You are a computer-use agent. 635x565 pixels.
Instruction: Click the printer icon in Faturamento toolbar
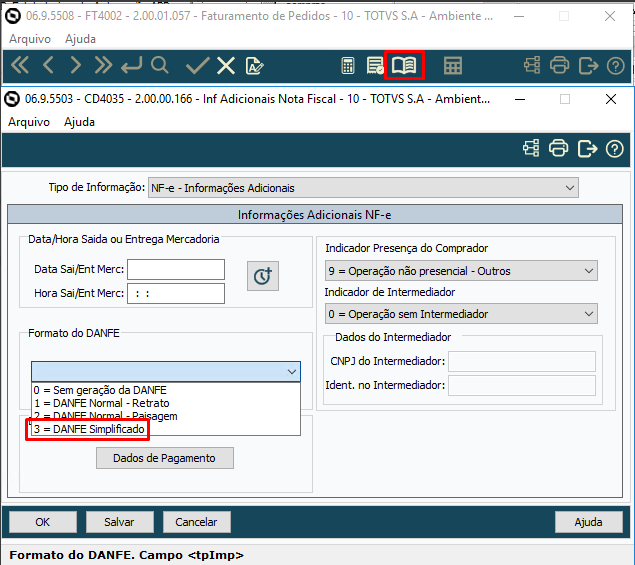[x=560, y=65]
